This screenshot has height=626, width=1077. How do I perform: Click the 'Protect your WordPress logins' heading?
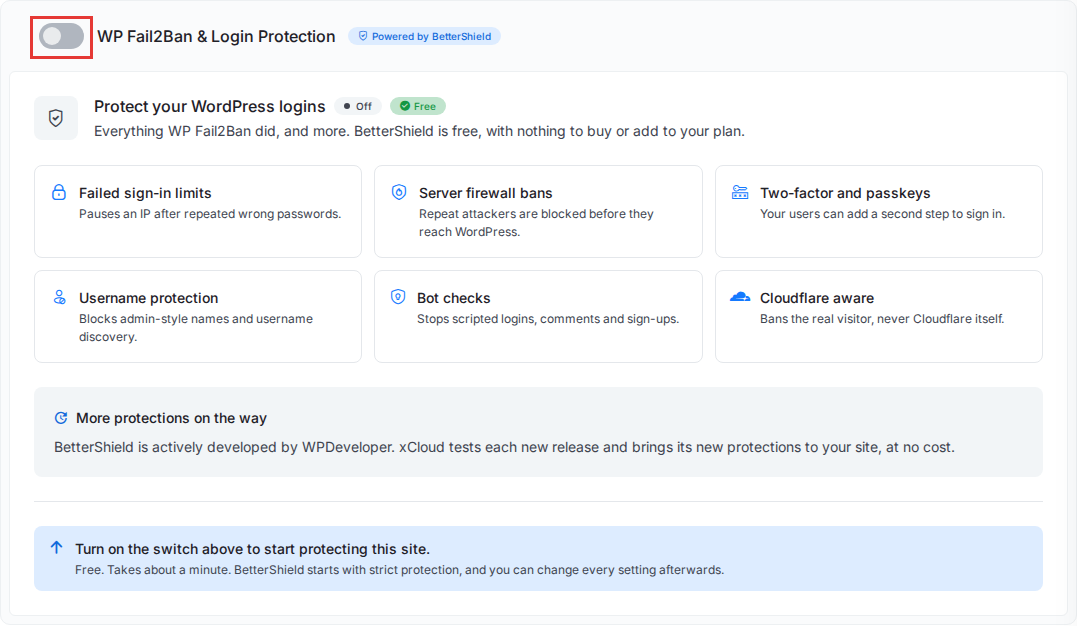coord(209,107)
